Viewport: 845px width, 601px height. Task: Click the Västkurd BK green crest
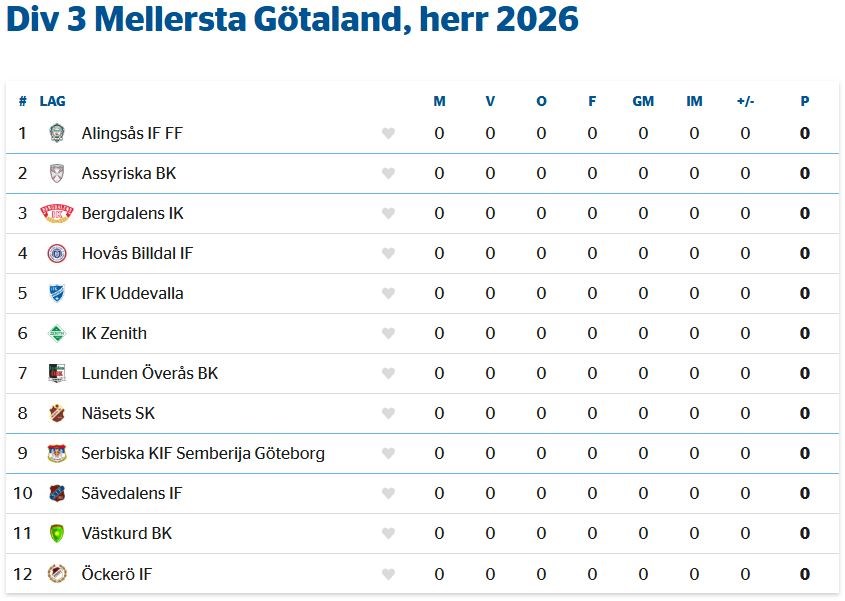(x=57, y=533)
